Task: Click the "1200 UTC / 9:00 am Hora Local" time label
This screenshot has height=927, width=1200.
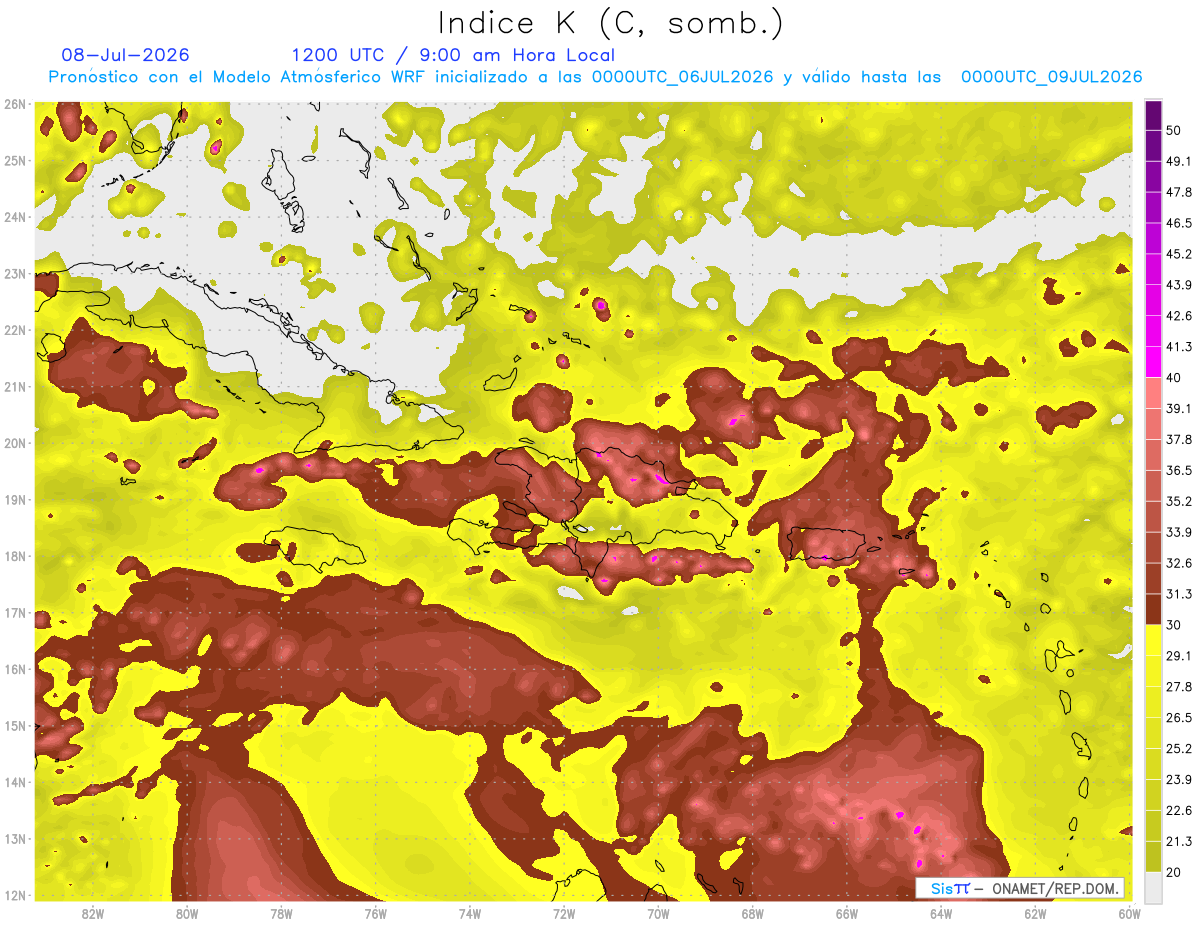Action: (x=453, y=56)
